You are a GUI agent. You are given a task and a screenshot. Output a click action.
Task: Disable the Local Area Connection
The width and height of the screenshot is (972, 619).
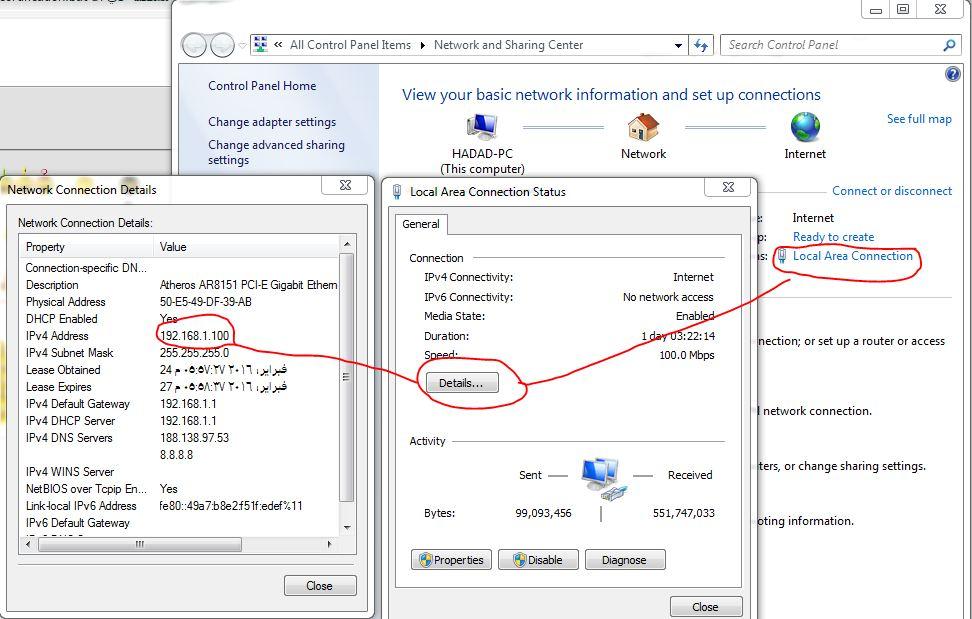(538, 560)
